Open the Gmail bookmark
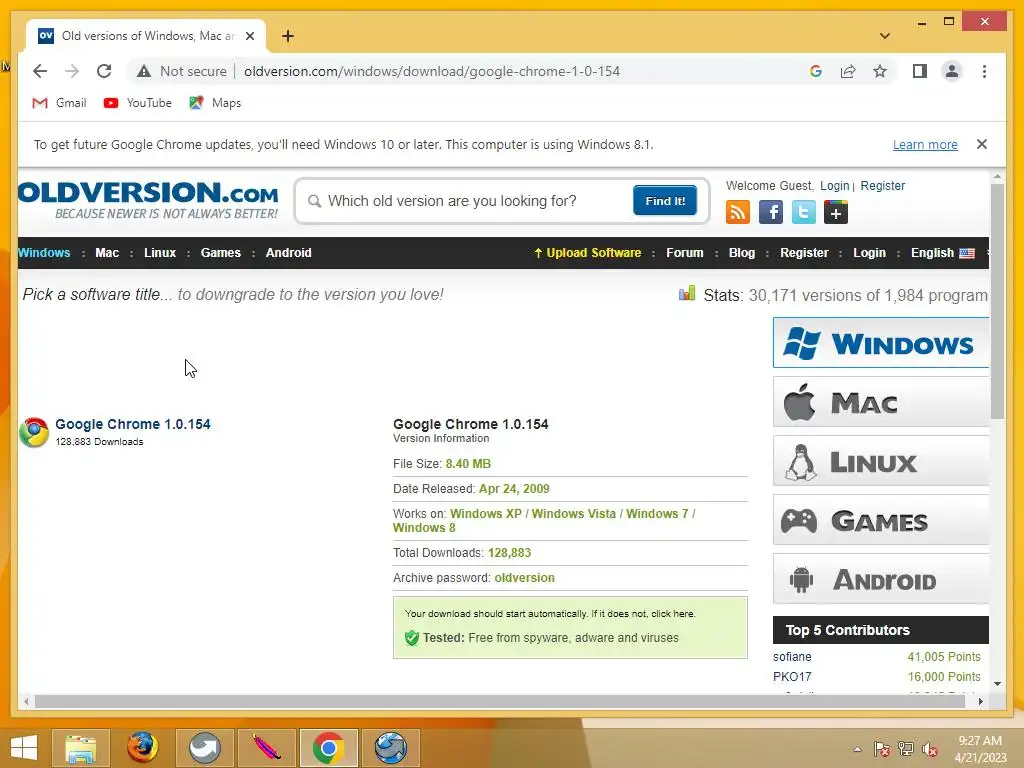1024x768 pixels. pos(59,103)
